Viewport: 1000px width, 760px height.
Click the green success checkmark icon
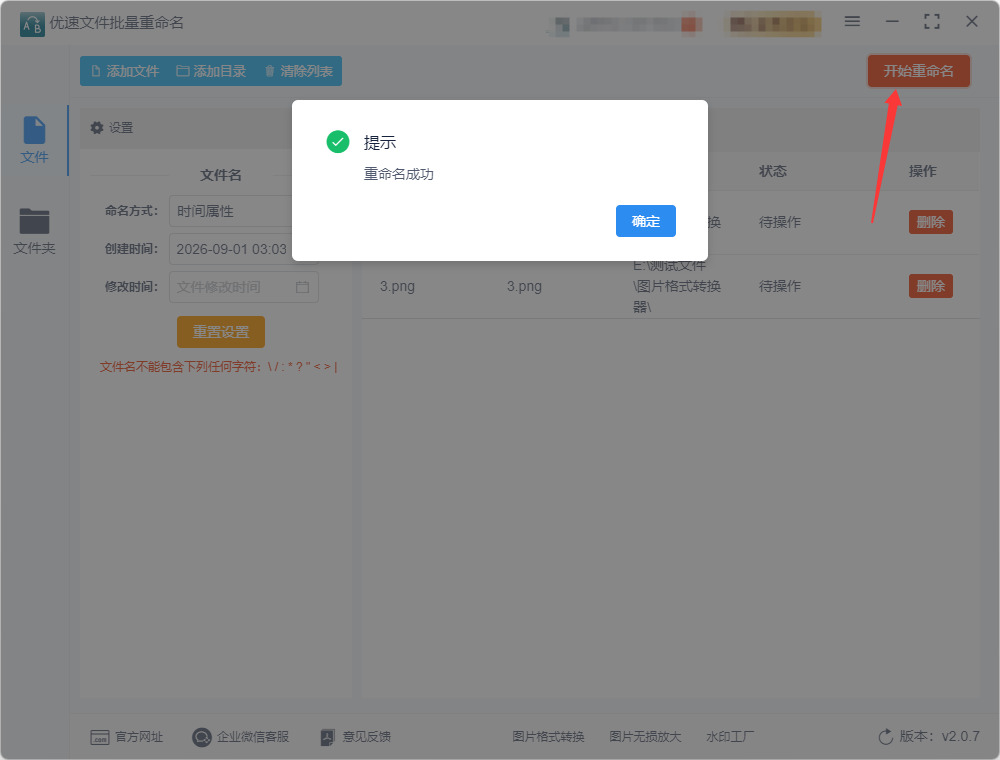(x=338, y=142)
